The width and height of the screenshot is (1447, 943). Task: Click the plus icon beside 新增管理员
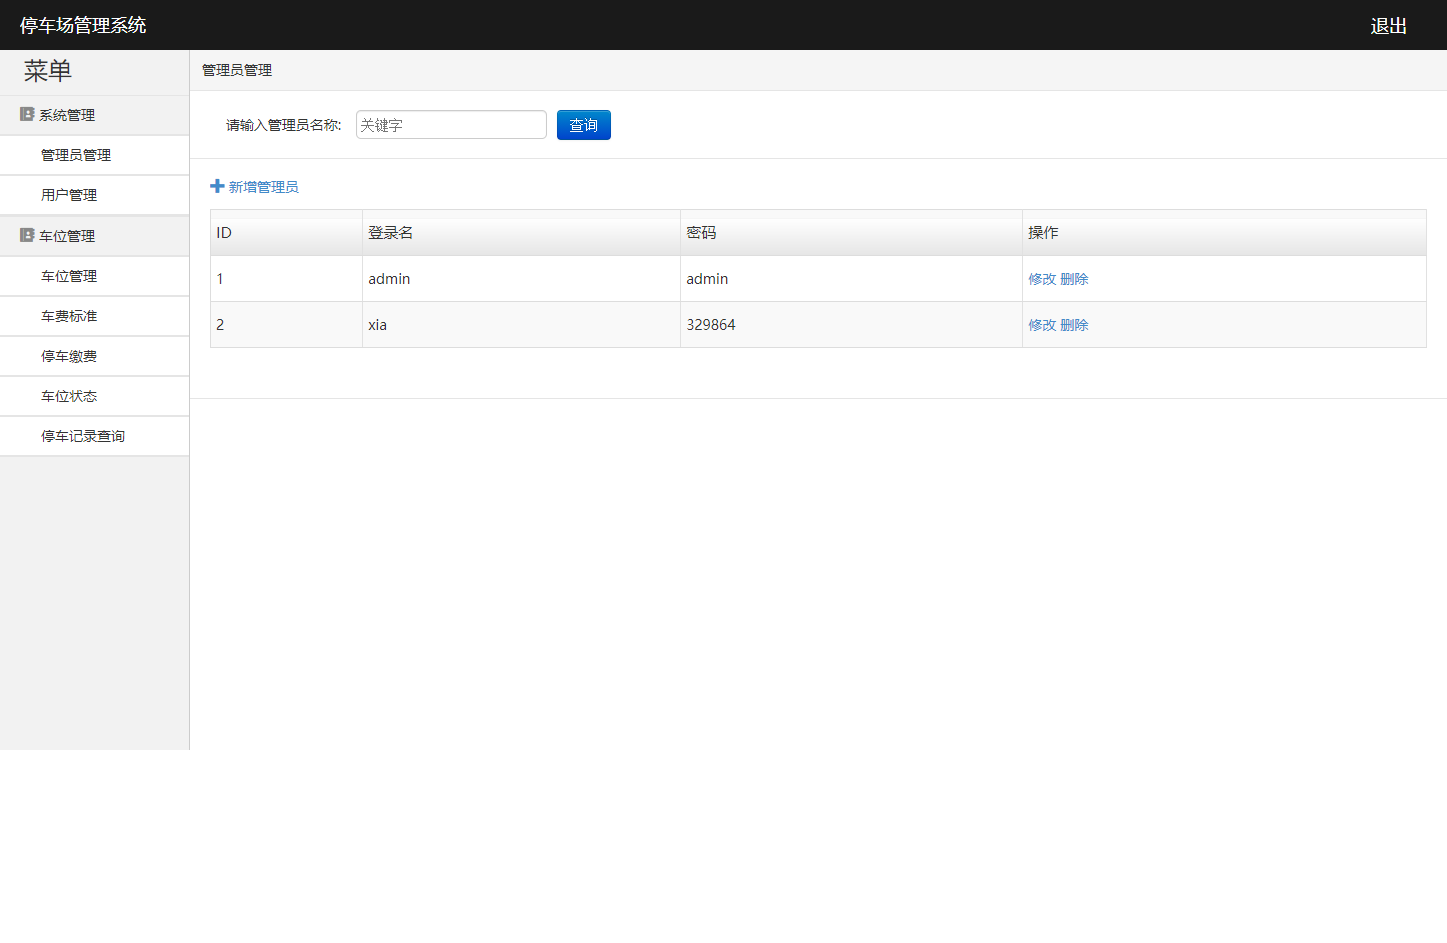(x=217, y=186)
